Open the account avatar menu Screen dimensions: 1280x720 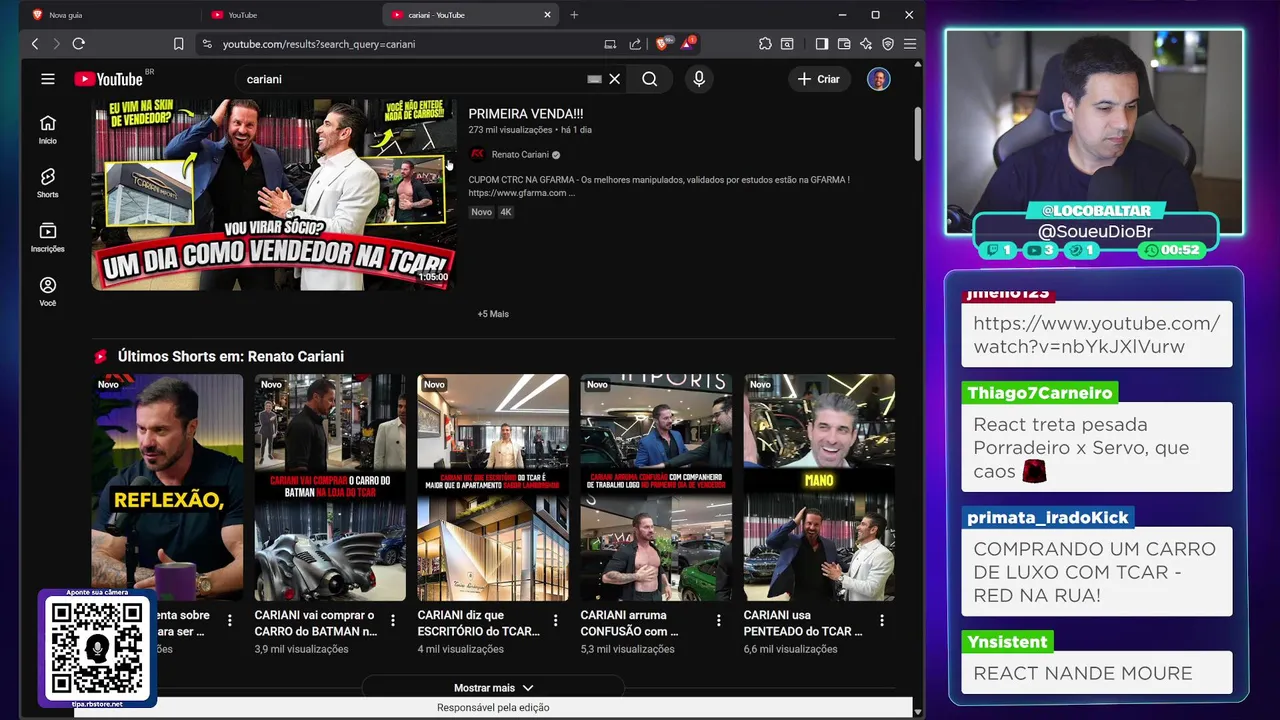(879, 79)
